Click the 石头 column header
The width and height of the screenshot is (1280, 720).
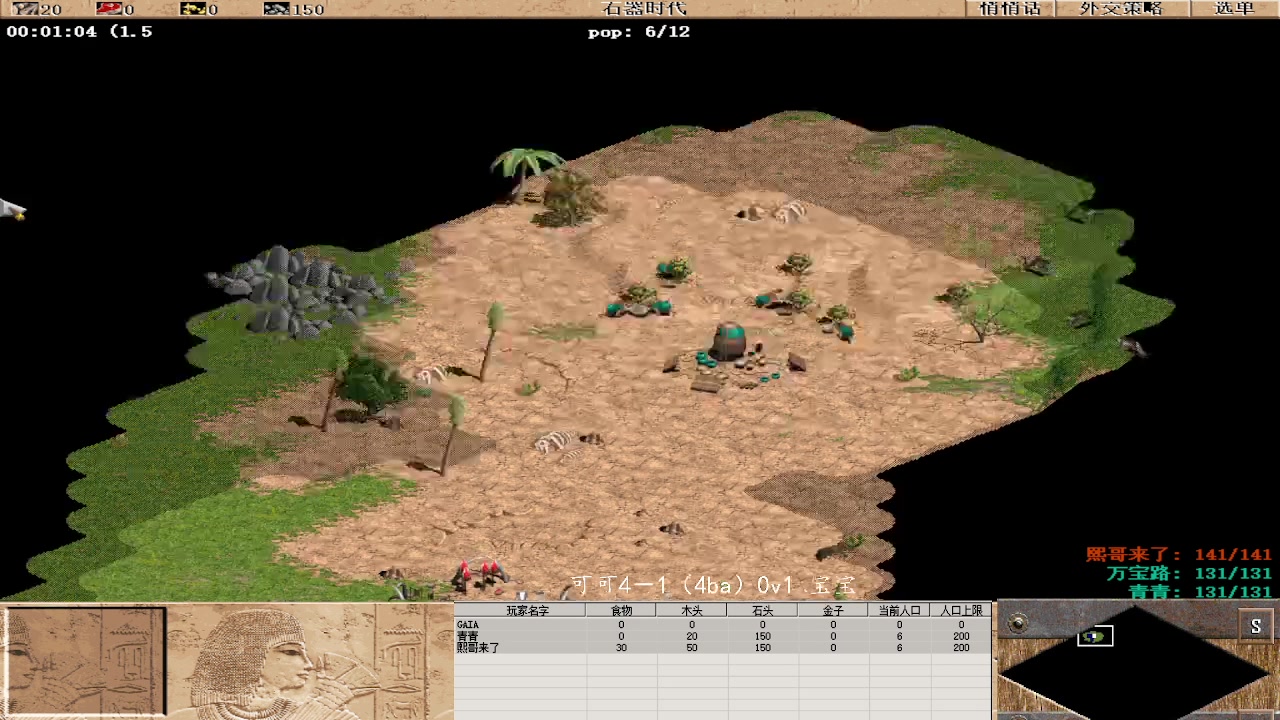pyautogui.click(x=762, y=610)
